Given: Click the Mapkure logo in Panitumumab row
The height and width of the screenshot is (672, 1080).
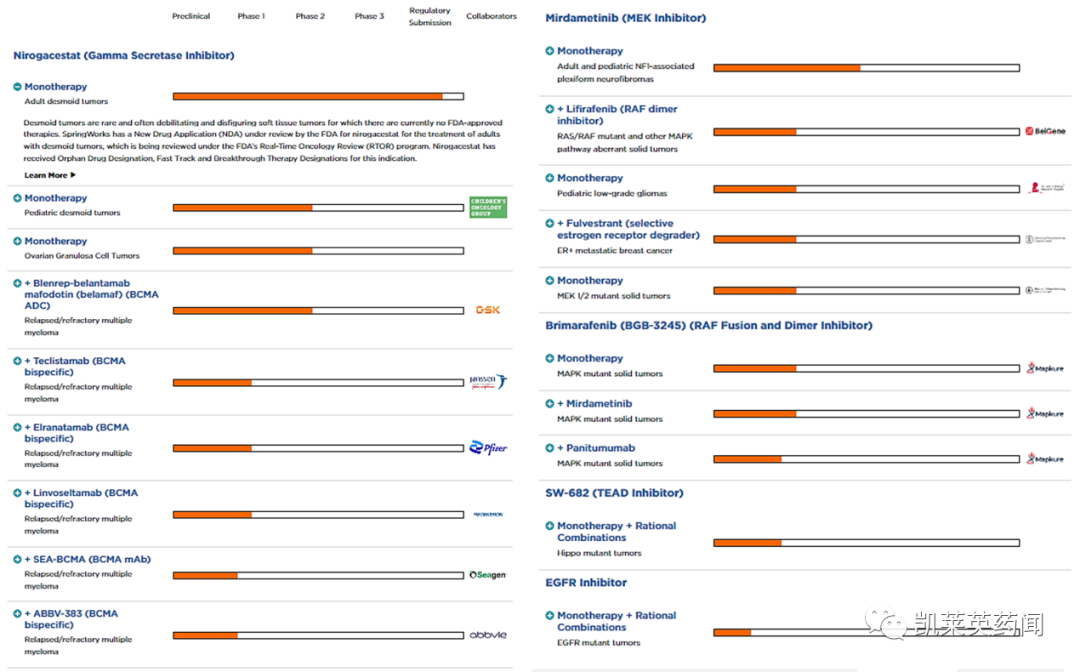Looking at the screenshot, I should tap(1045, 459).
